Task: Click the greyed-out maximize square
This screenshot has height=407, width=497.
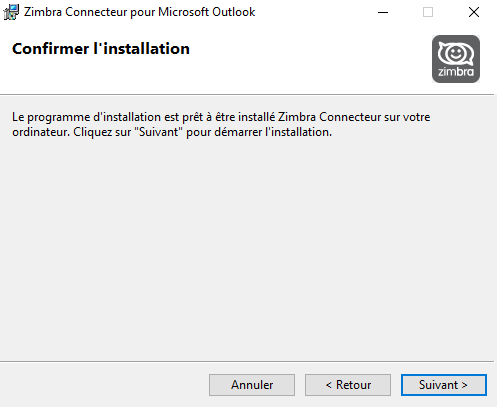Action: pyautogui.click(x=428, y=12)
